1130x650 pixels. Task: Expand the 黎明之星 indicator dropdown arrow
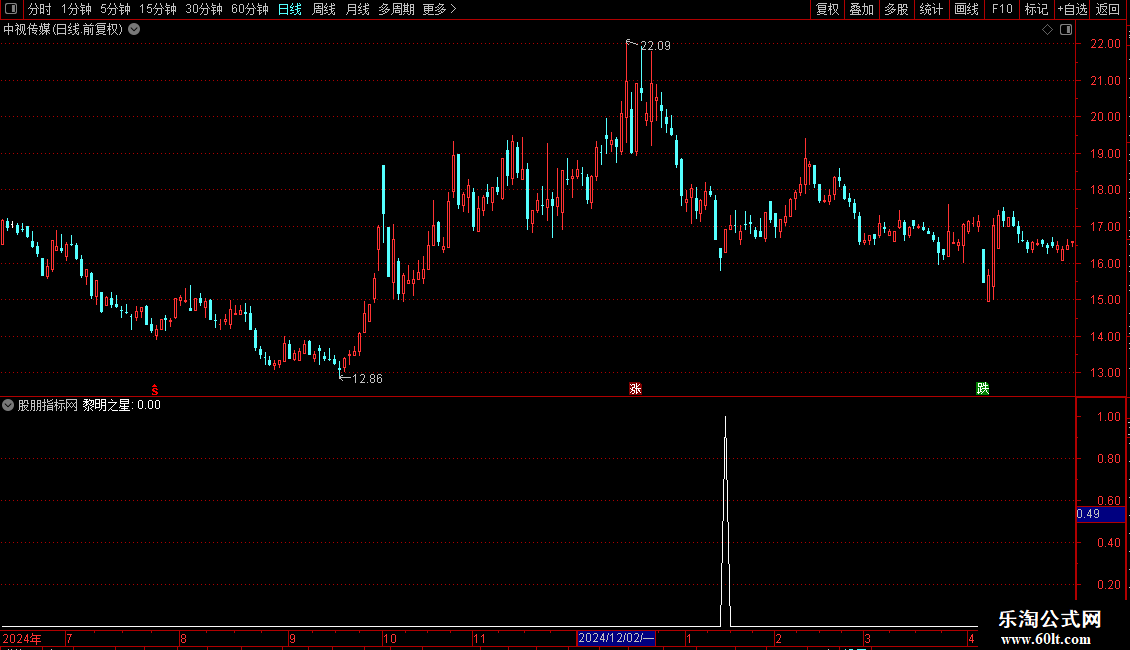click(x=8, y=405)
